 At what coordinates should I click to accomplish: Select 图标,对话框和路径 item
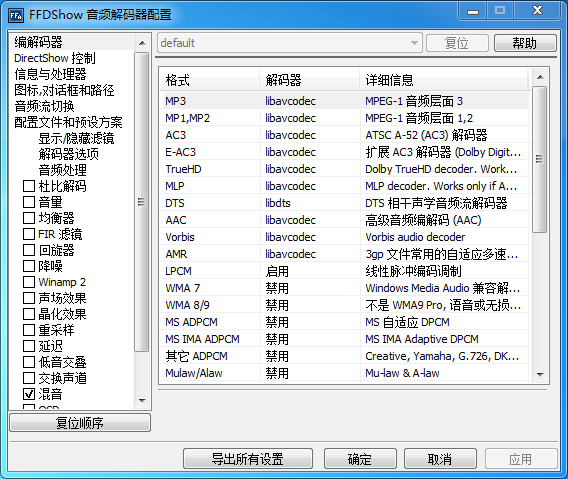[x=64, y=90]
